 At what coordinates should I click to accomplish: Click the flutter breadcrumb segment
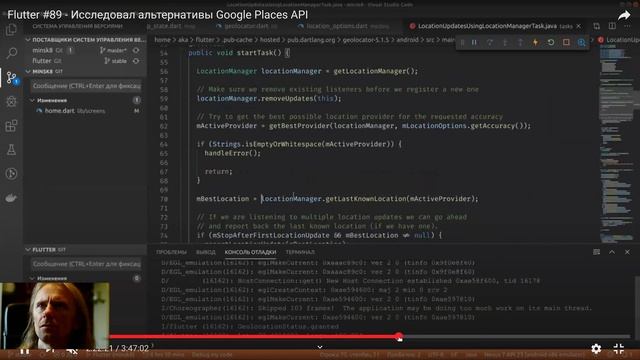coord(204,40)
